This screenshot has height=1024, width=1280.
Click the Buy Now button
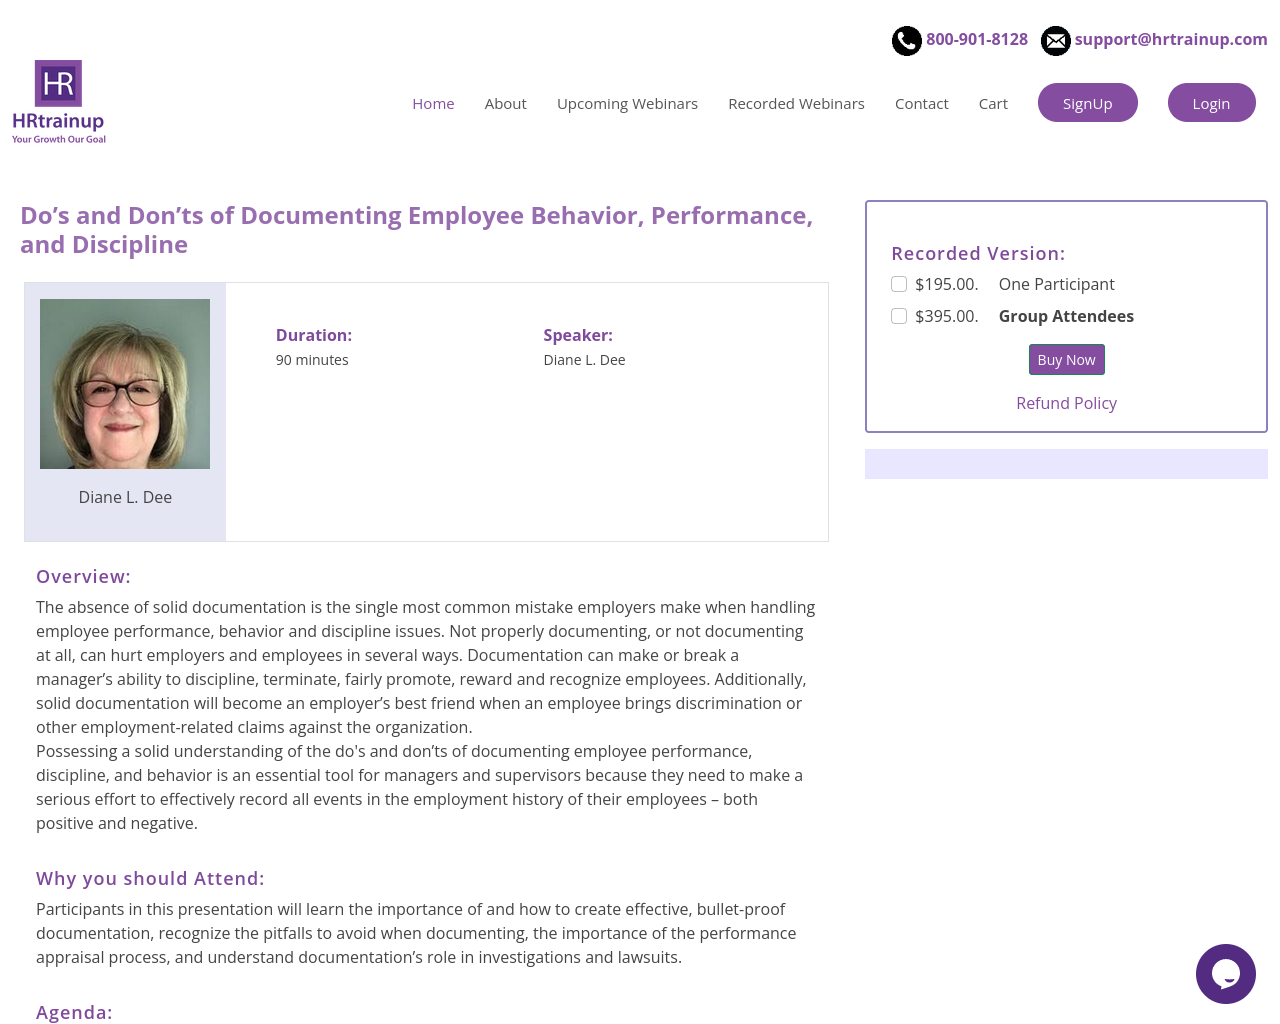(x=1066, y=360)
